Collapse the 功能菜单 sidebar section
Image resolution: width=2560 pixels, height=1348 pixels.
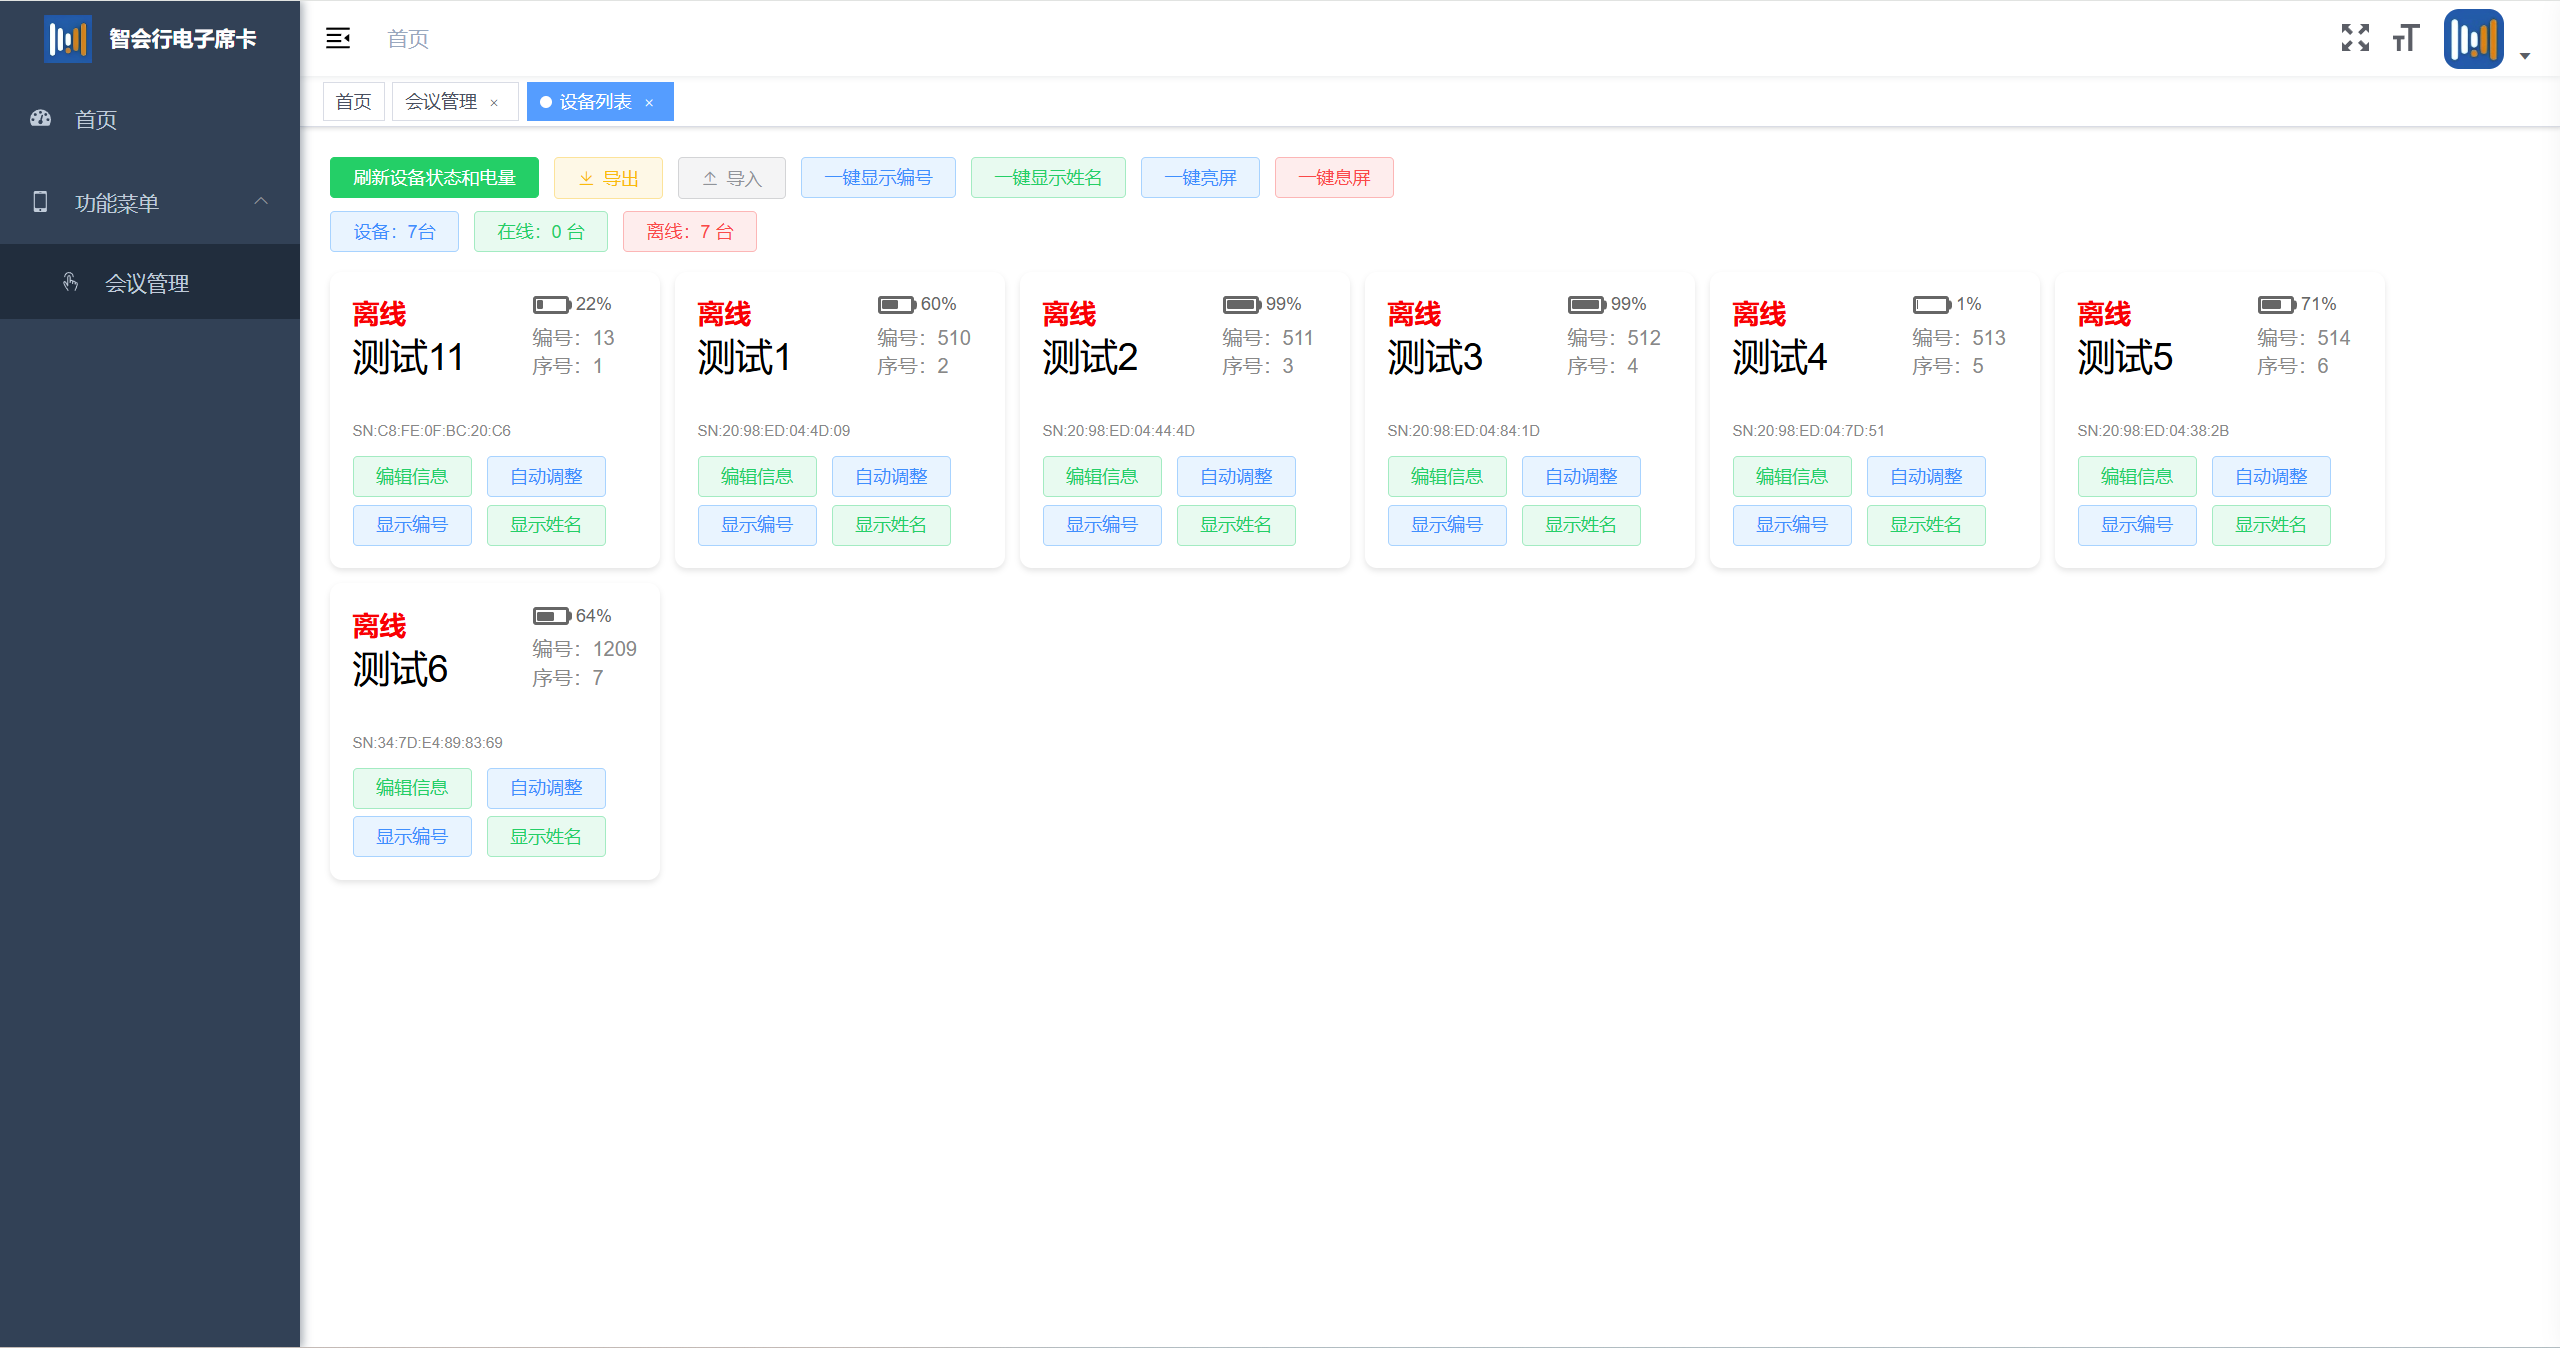(x=261, y=202)
